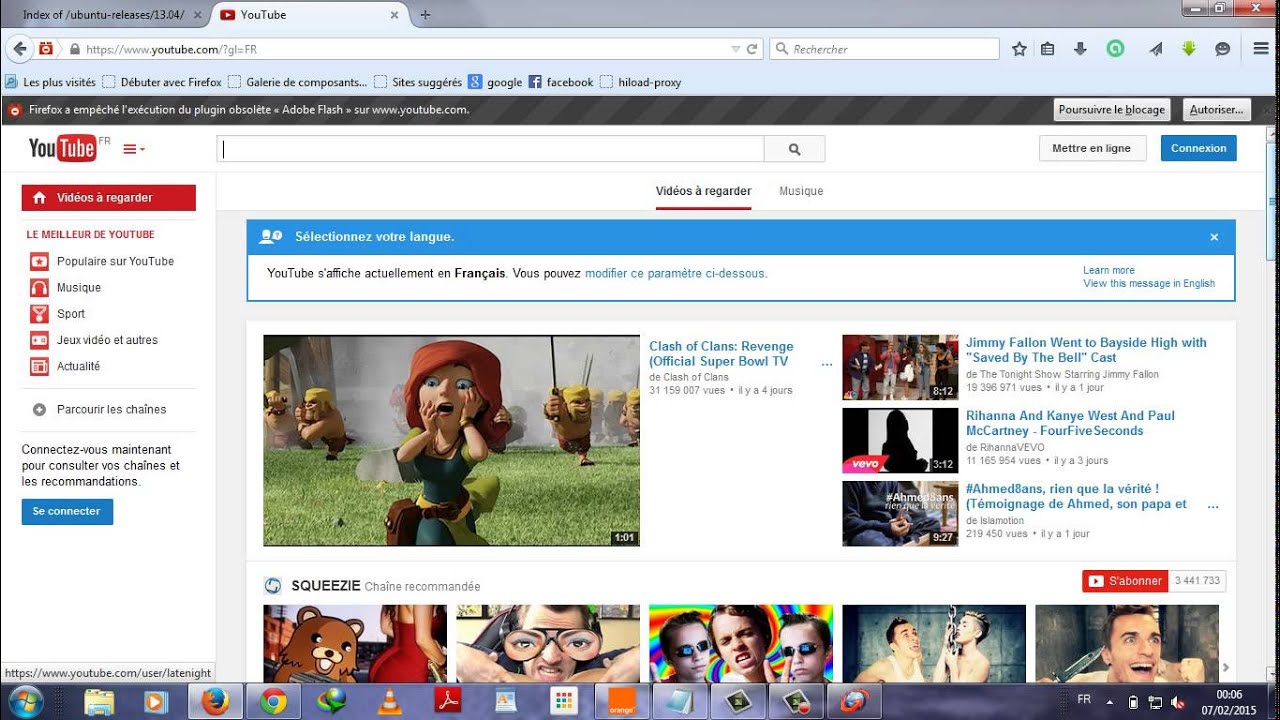Switch to the Musique tab

(801, 191)
